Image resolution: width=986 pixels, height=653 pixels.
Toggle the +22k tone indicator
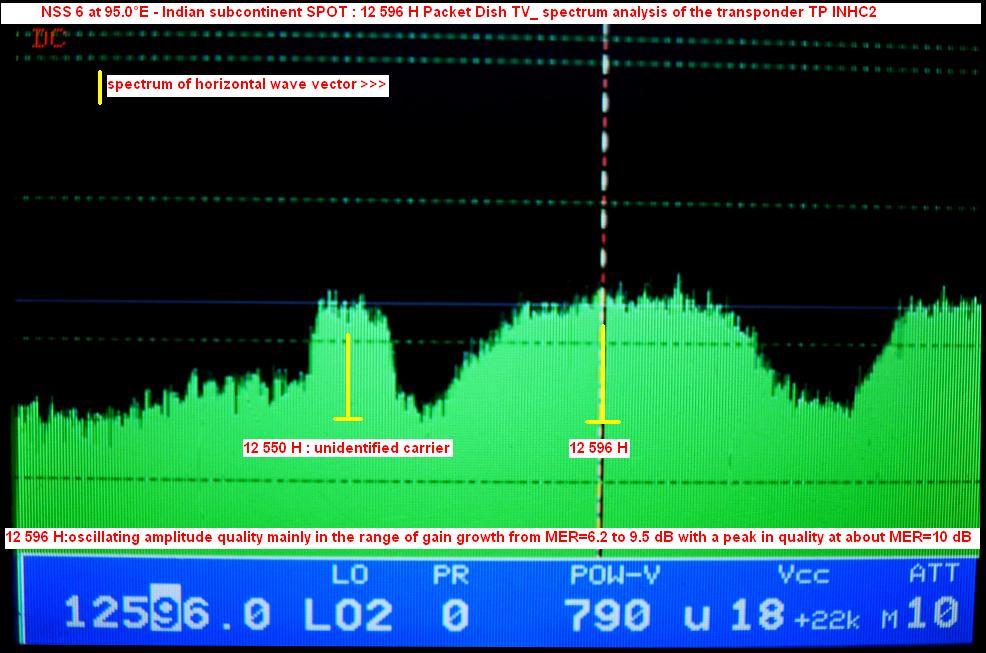[x=827, y=620]
